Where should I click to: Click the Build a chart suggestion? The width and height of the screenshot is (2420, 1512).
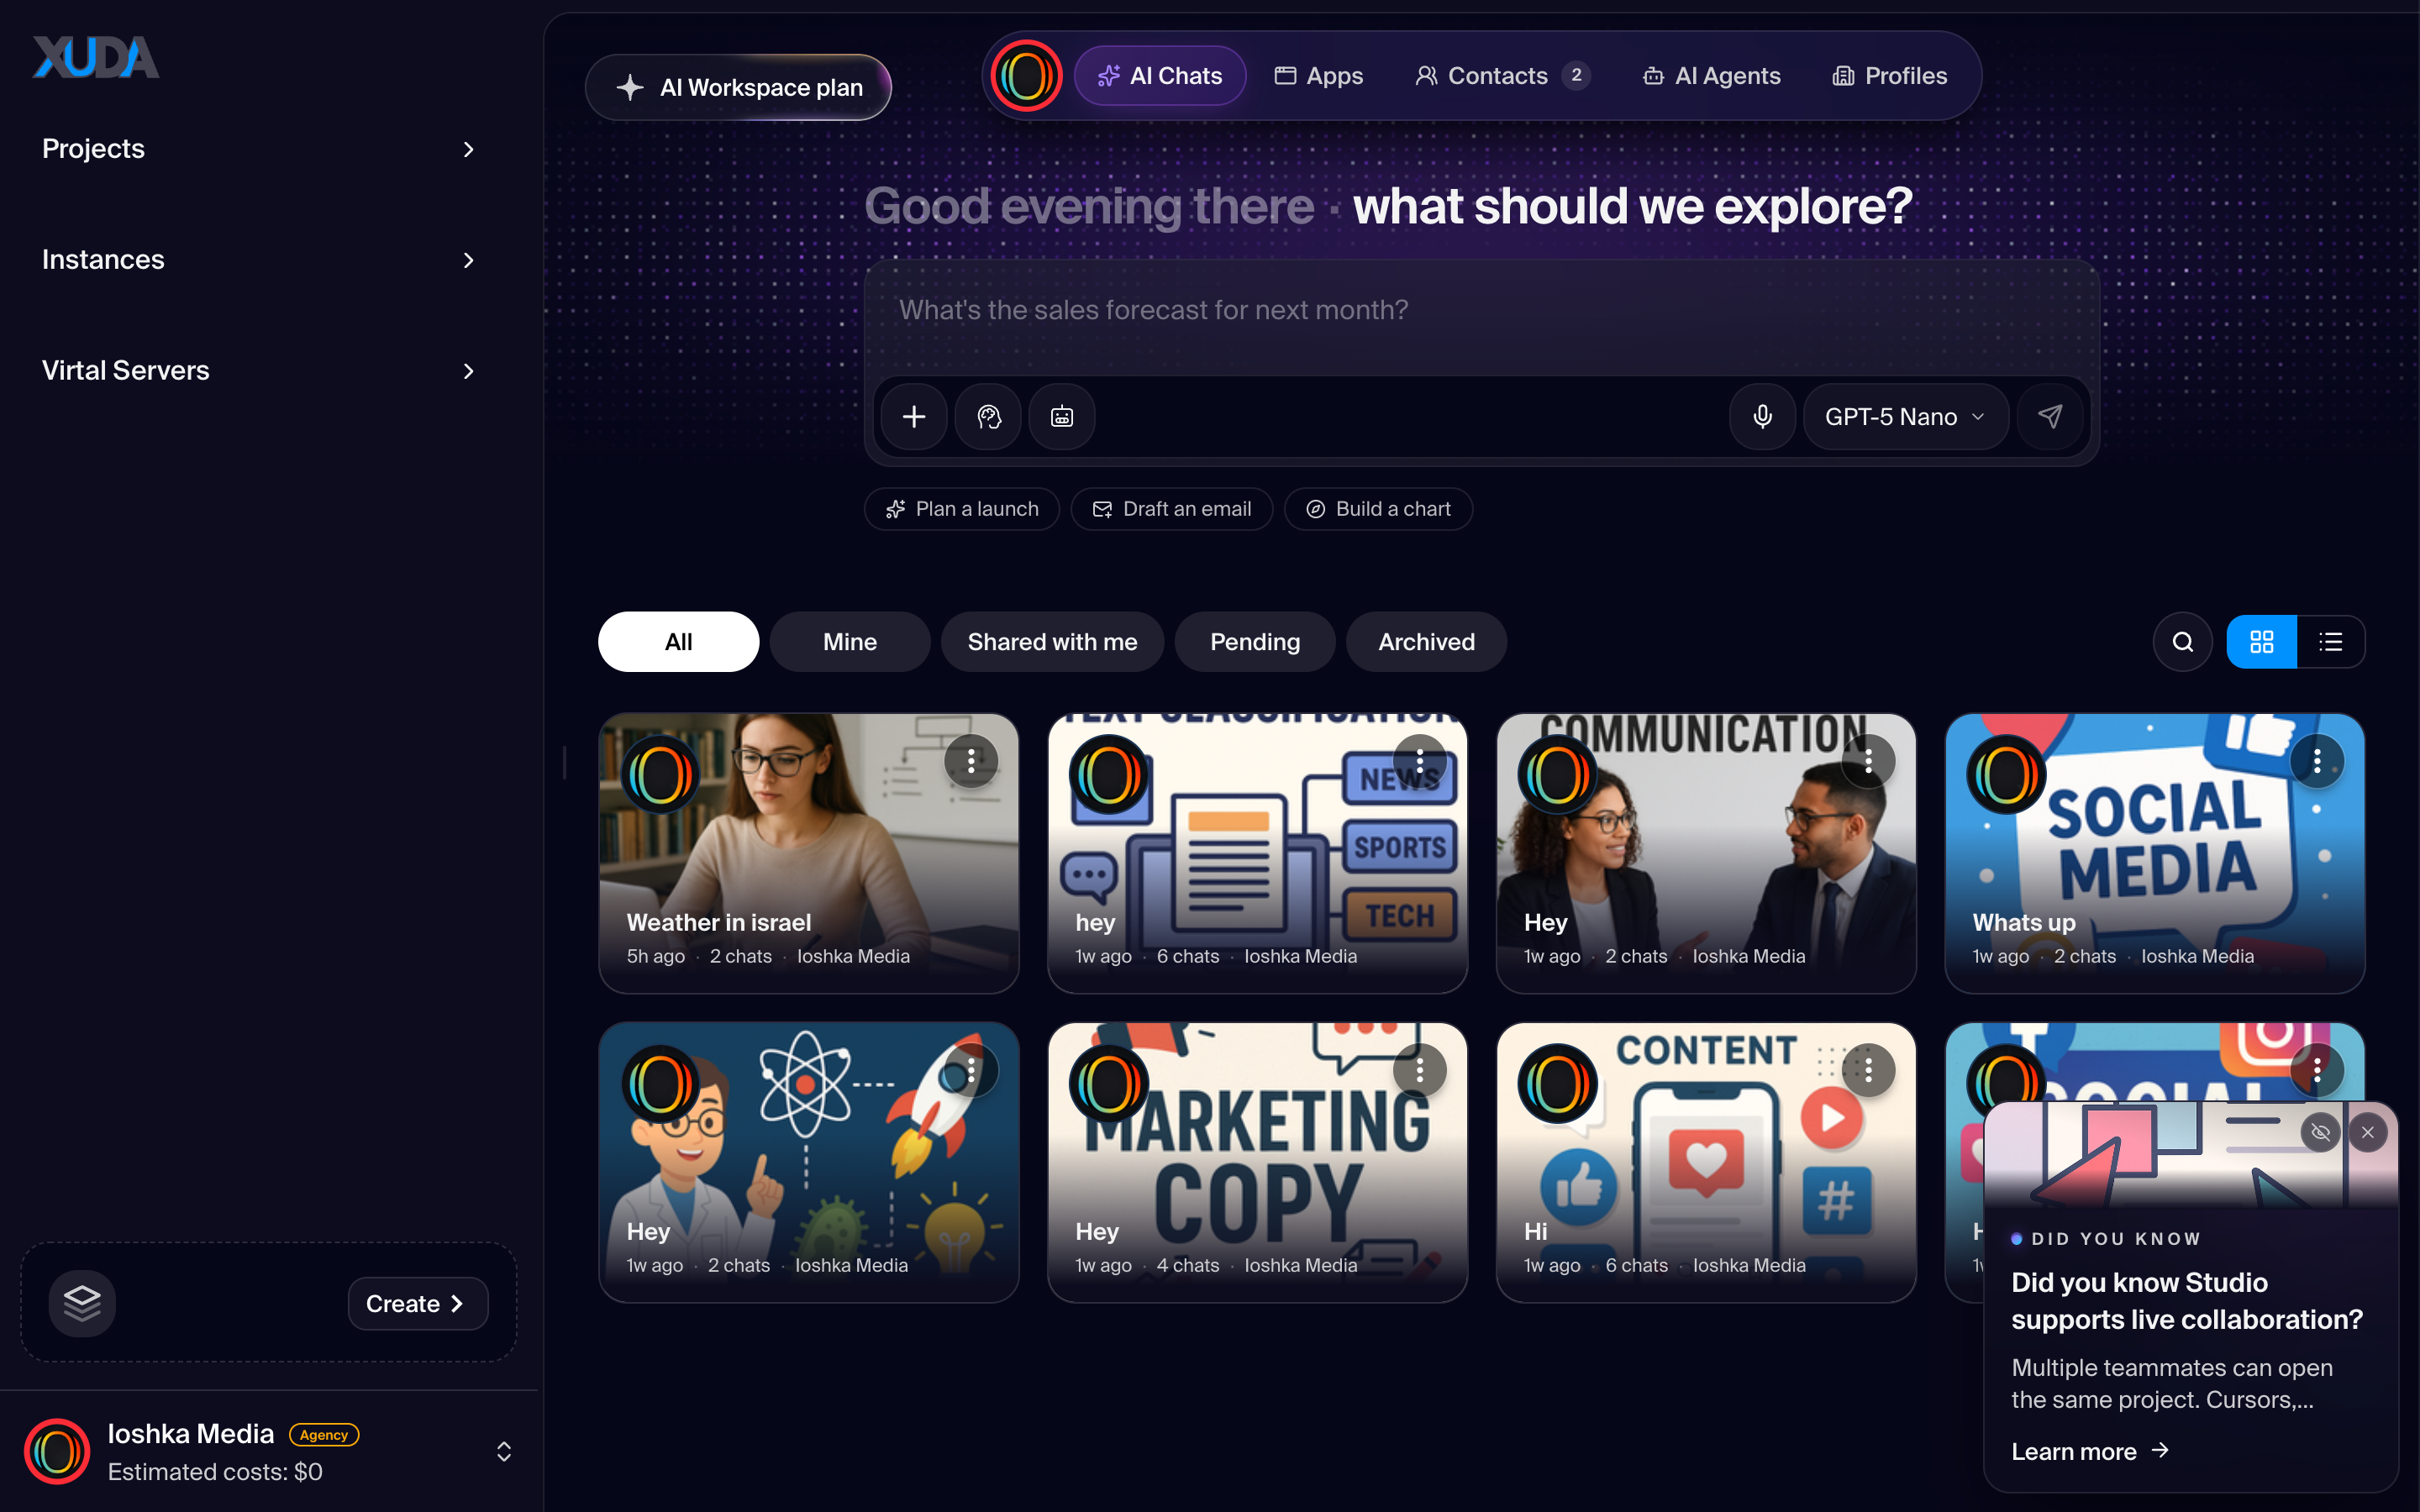pyautogui.click(x=1378, y=509)
